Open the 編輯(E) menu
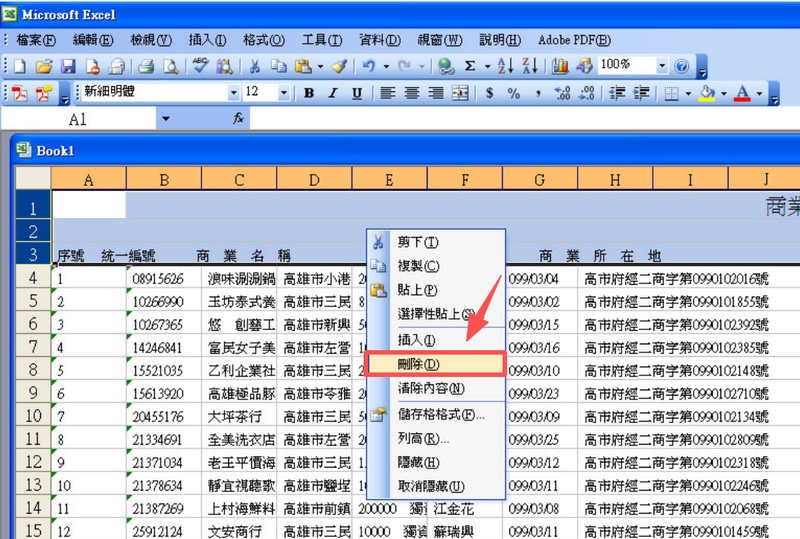Screen dimensions: 800x539 pyautogui.click(x=93, y=40)
